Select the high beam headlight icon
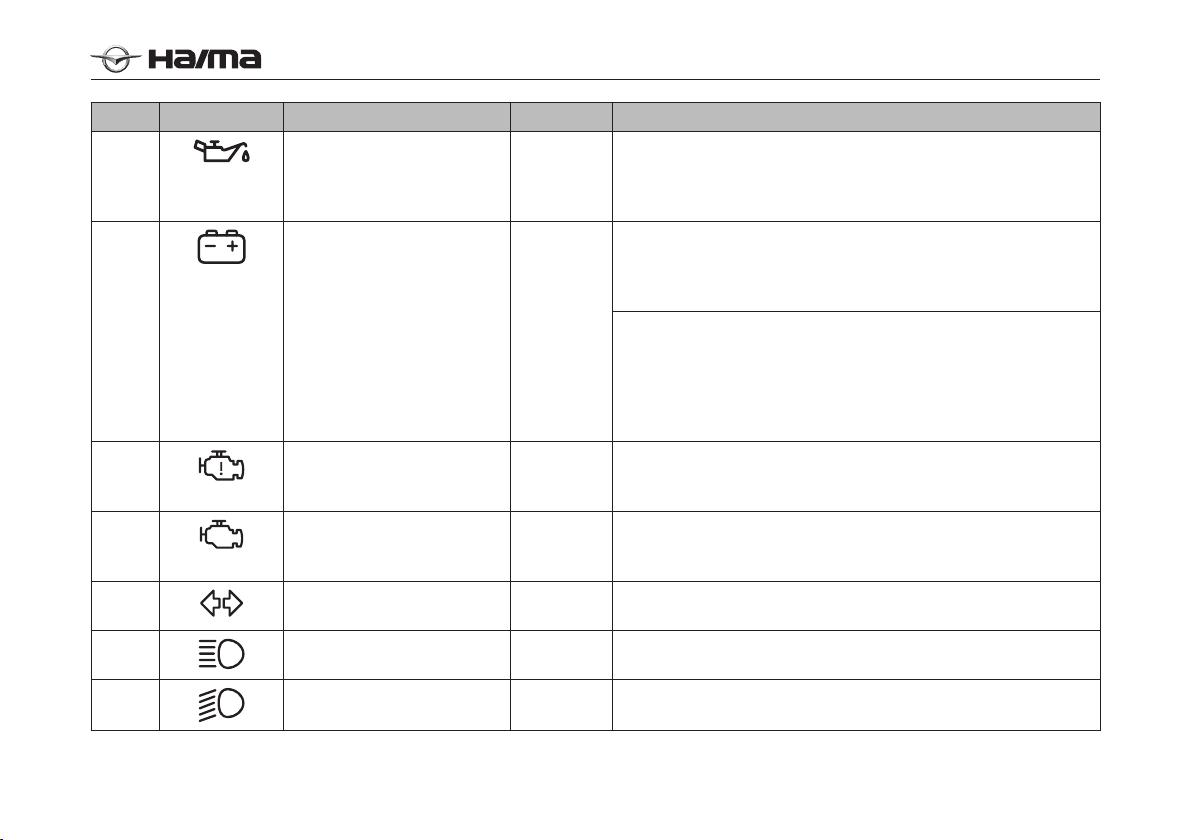Viewport: 1192px width, 840px height. [x=221, y=655]
